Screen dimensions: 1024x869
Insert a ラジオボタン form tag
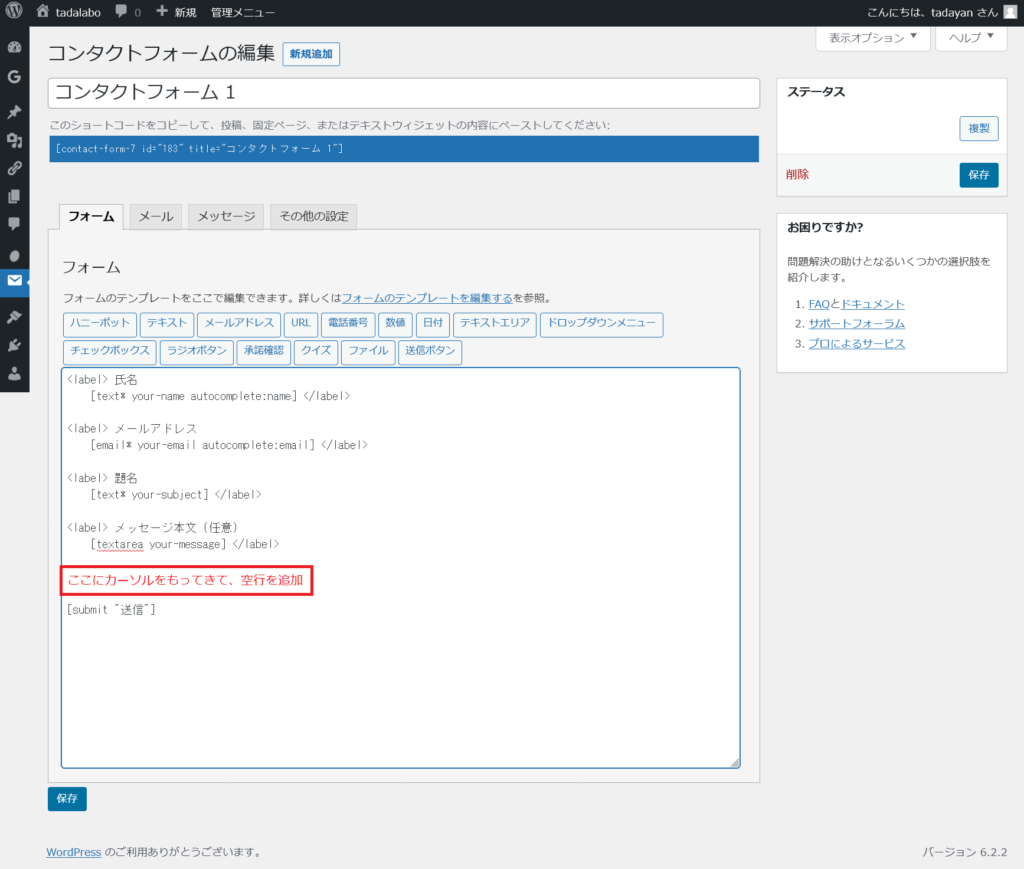coord(196,352)
